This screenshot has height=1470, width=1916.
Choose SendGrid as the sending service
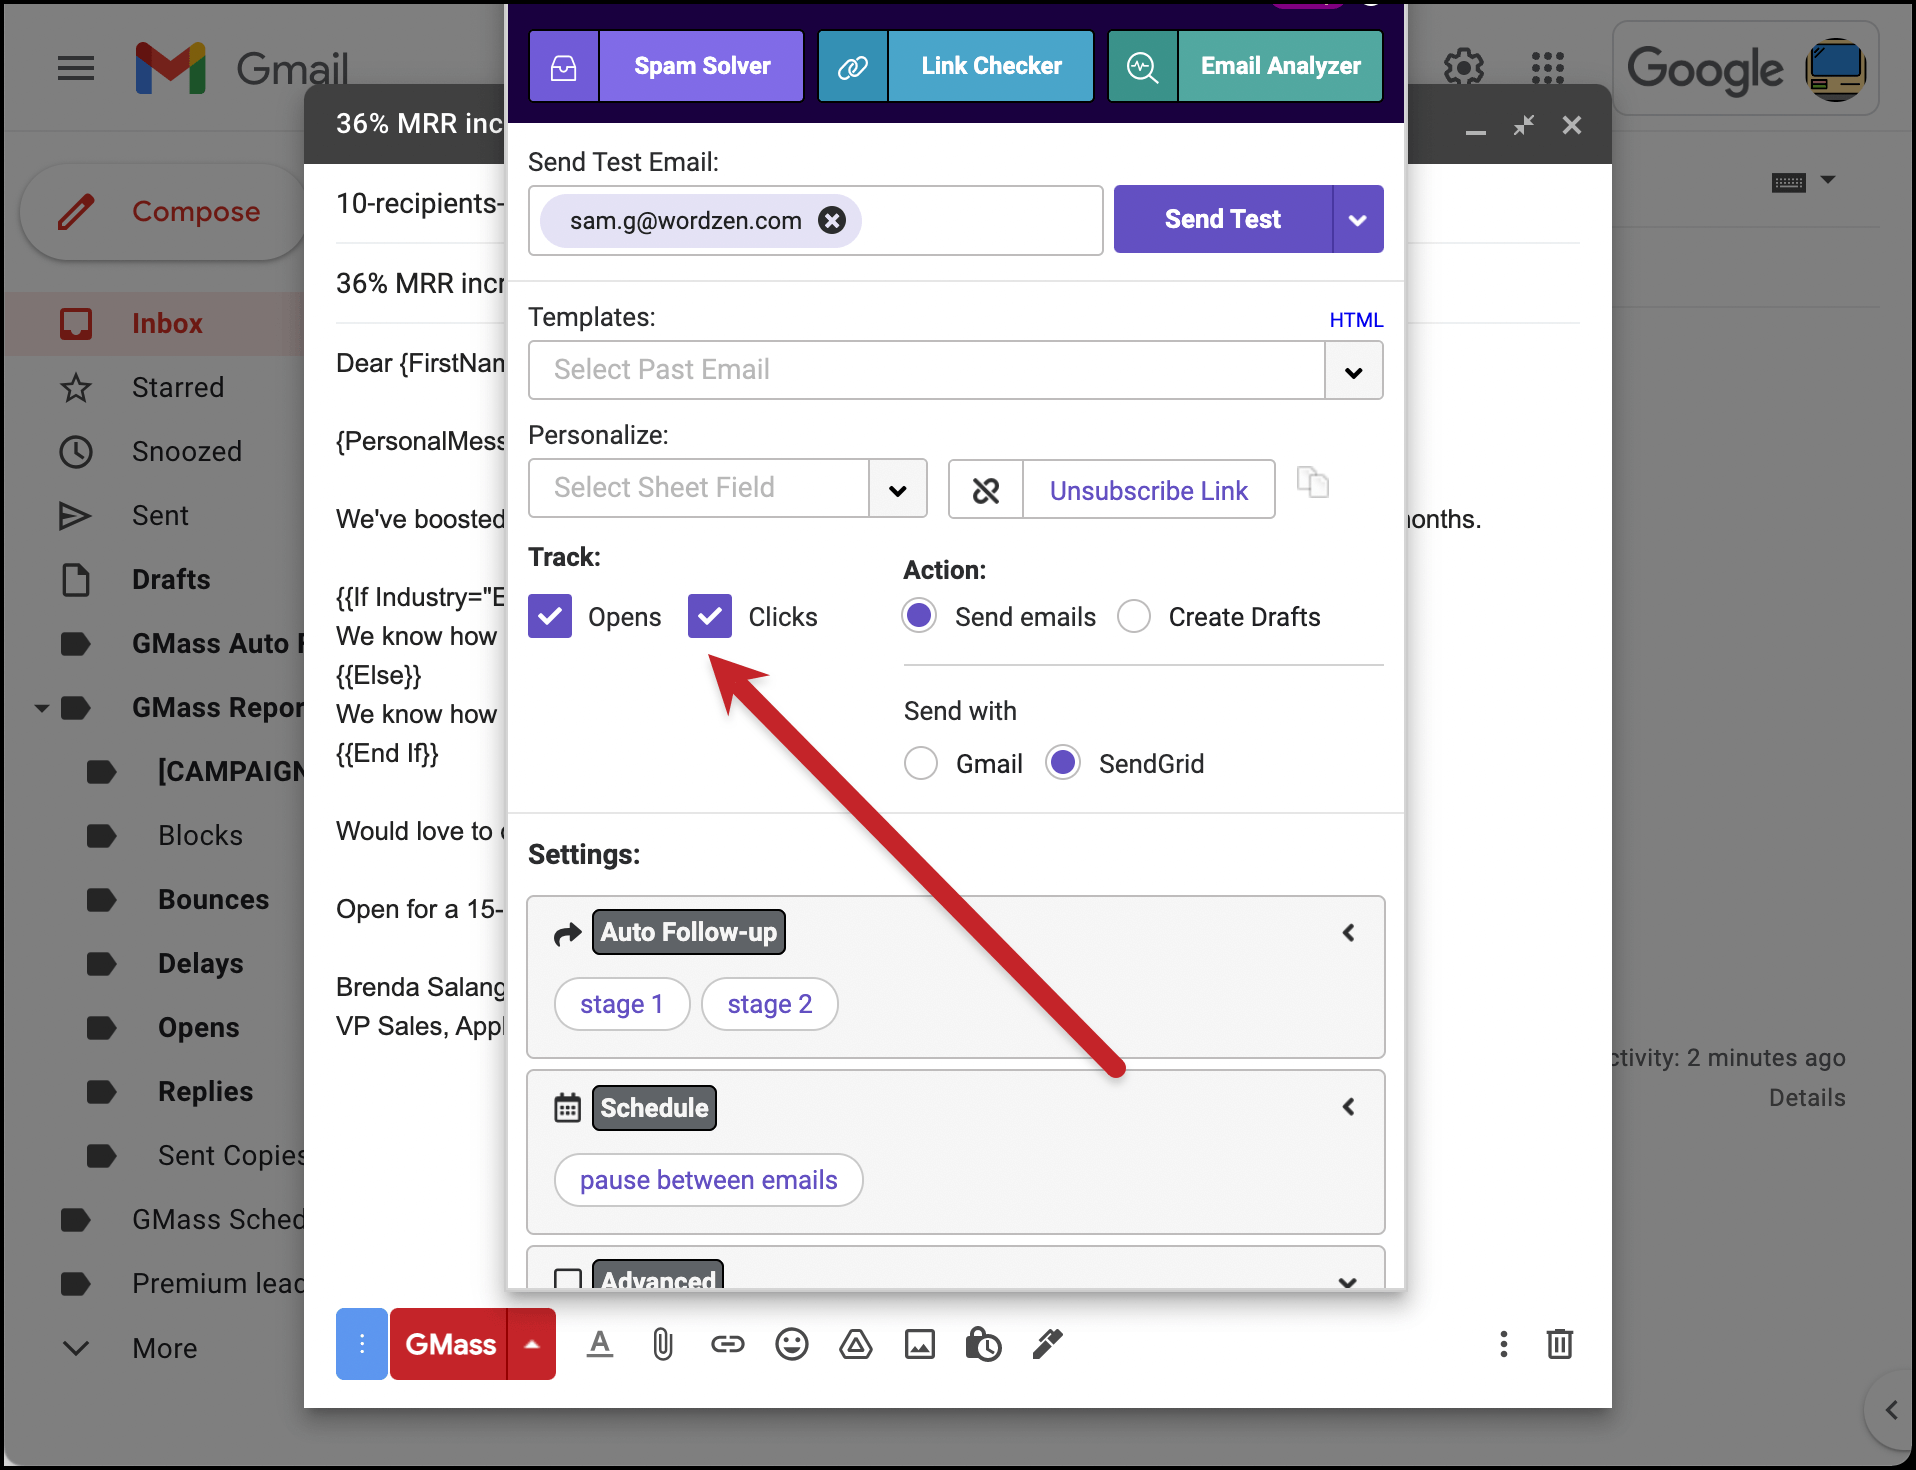tap(1063, 763)
